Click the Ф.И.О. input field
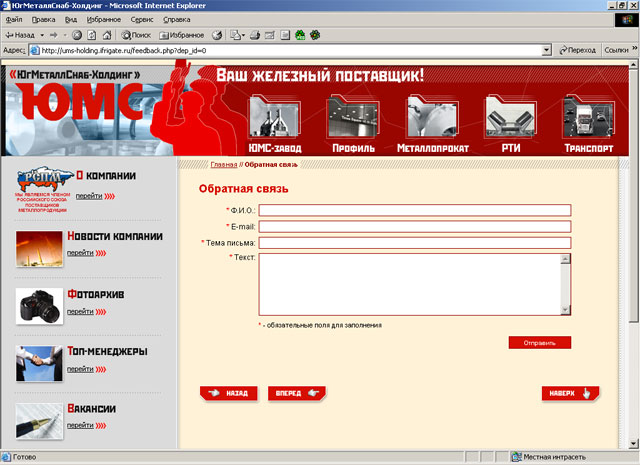Image resolution: width=640 pixels, height=465 pixels. (415, 210)
